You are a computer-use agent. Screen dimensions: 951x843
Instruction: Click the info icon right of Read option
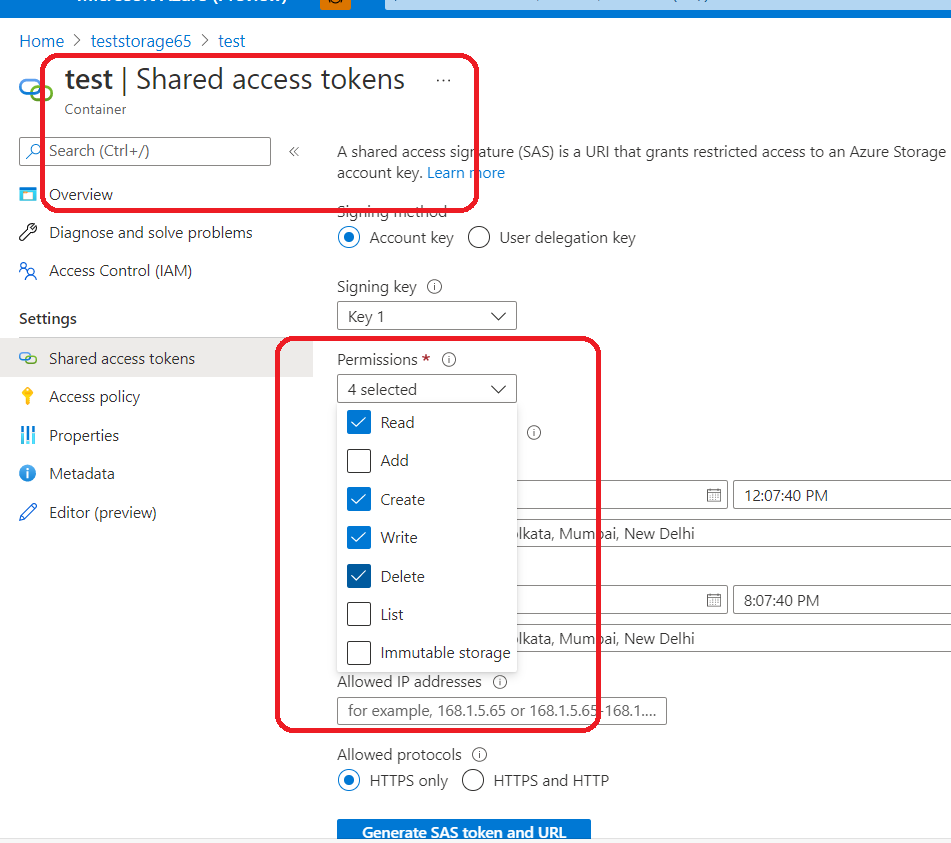click(534, 432)
